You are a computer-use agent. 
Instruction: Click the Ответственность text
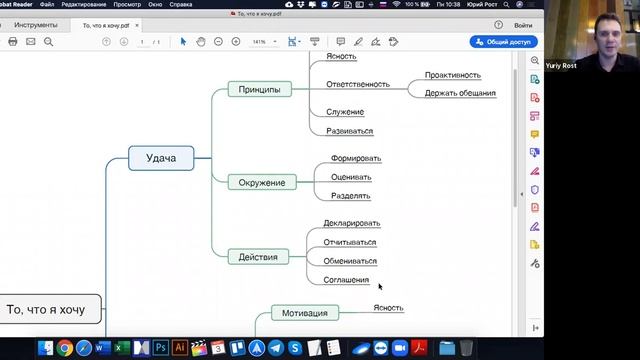358,84
